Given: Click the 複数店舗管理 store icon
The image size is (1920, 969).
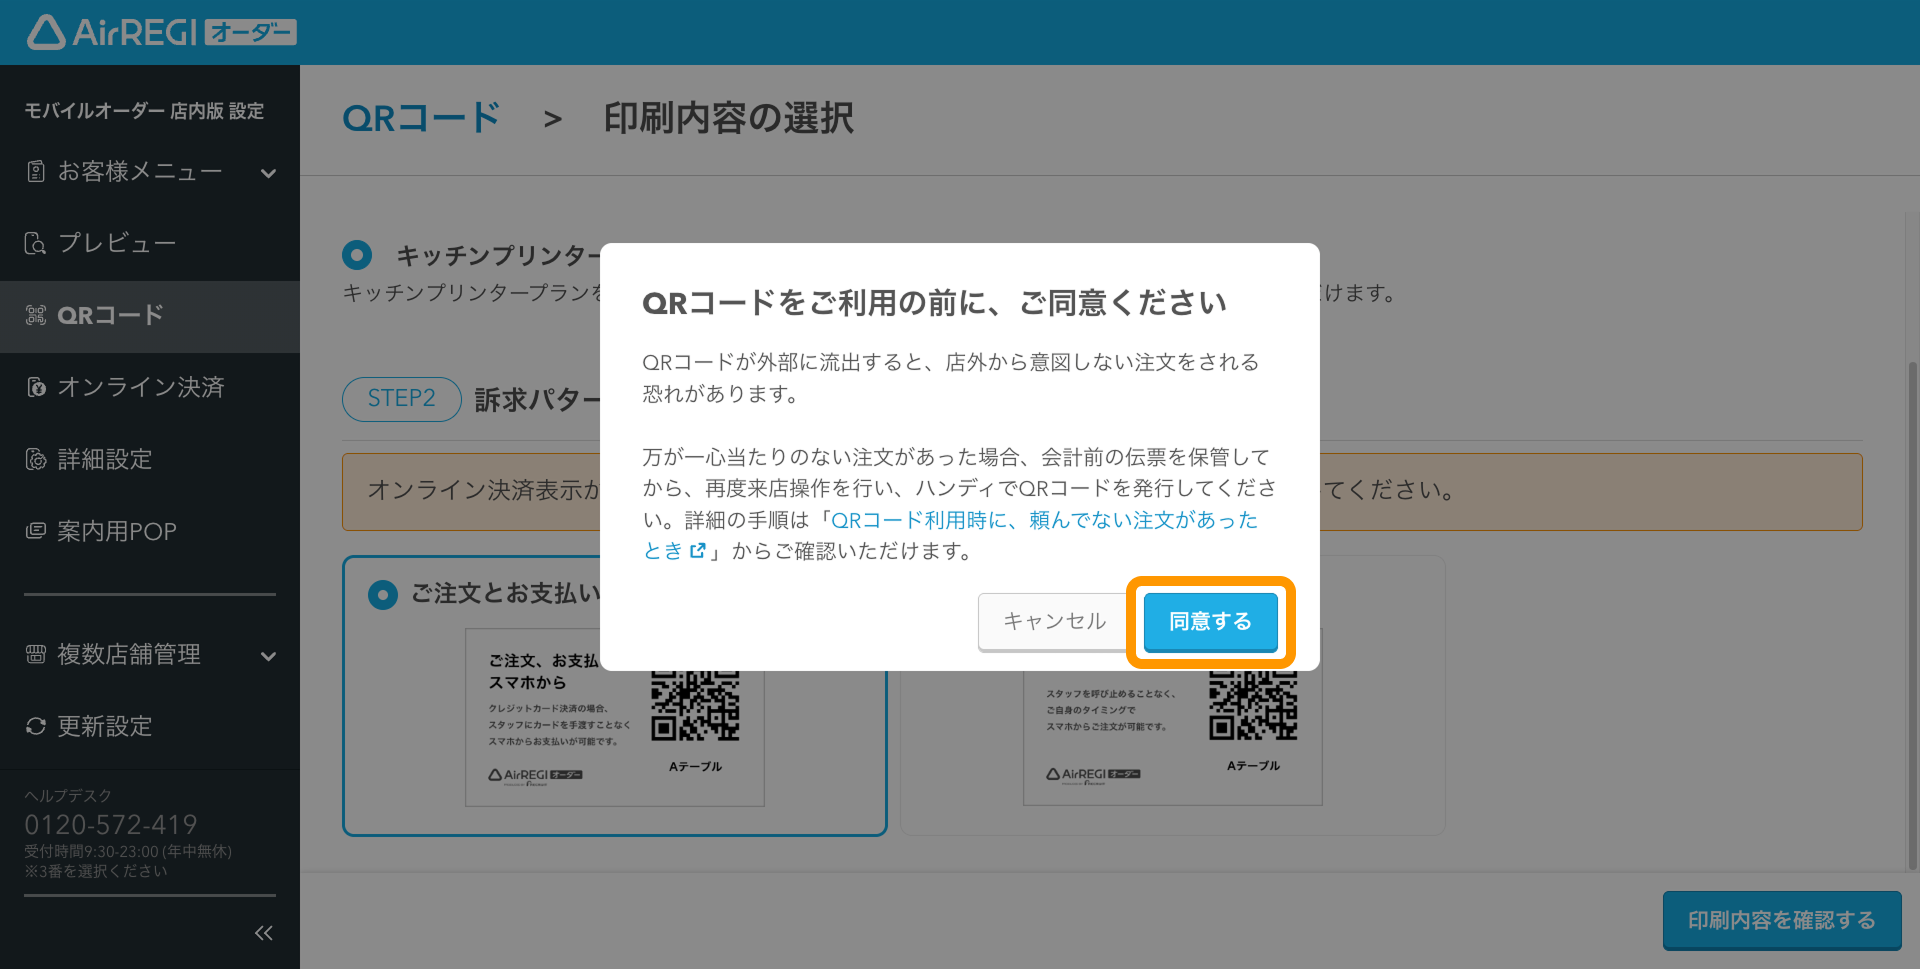Looking at the screenshot, I should [x=36, y=654].
